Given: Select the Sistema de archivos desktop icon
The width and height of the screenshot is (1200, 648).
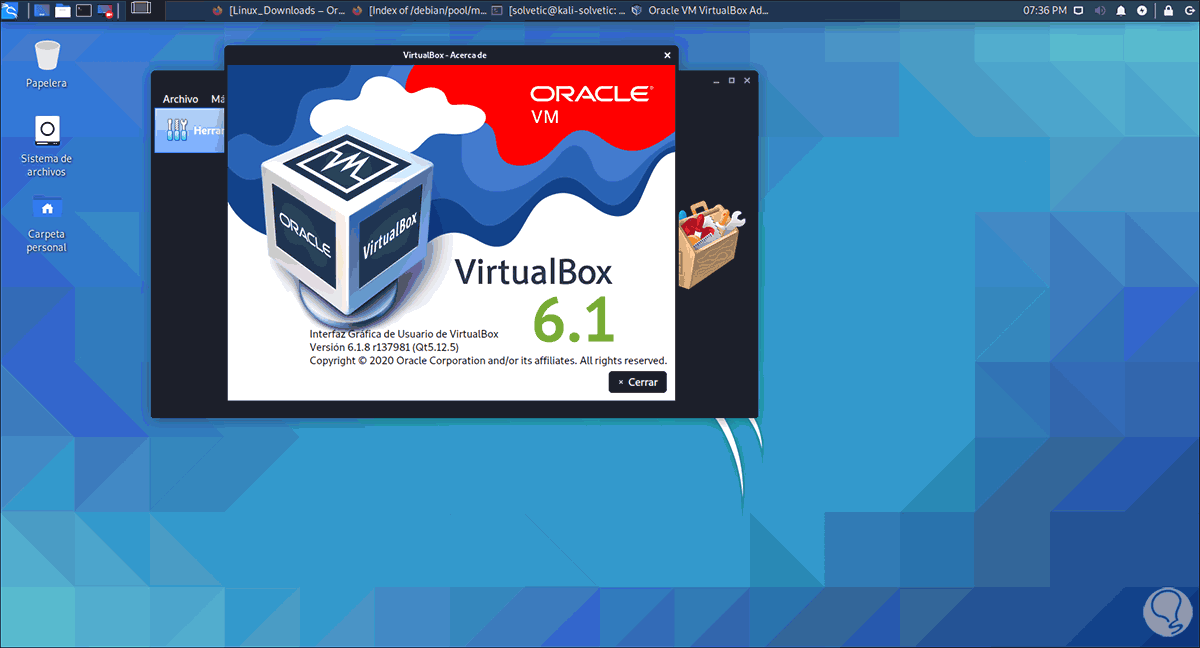Looking at the screenshot, I should (46, 146).
